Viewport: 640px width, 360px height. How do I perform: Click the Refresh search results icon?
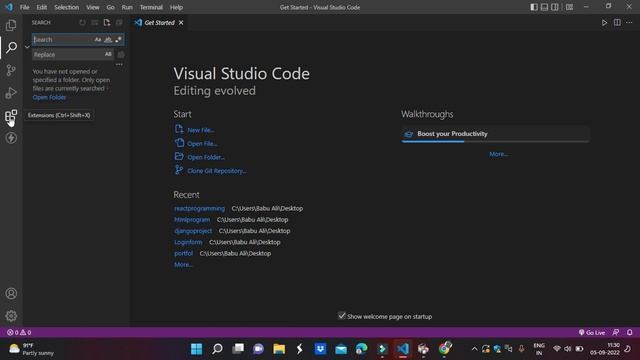click(x=82, y=22)
